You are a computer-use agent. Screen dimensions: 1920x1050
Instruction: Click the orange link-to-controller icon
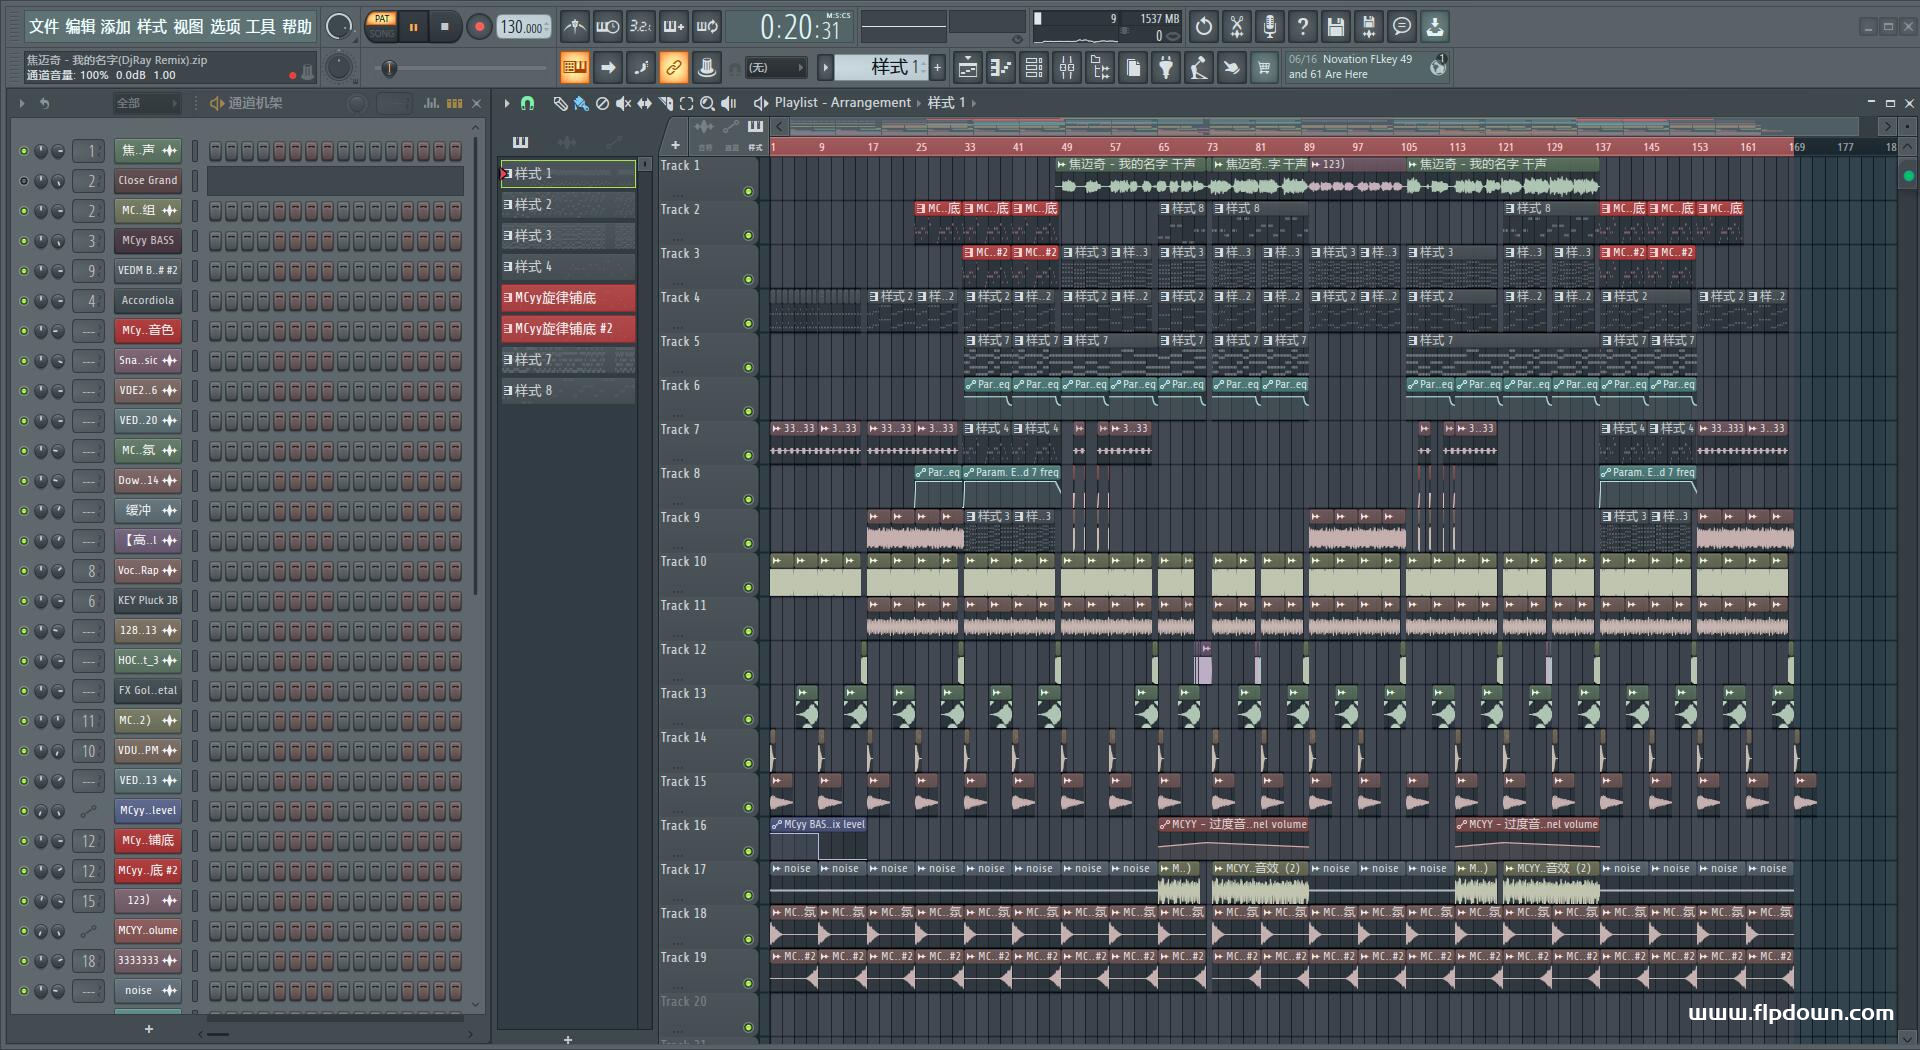(x=674, y=68)
